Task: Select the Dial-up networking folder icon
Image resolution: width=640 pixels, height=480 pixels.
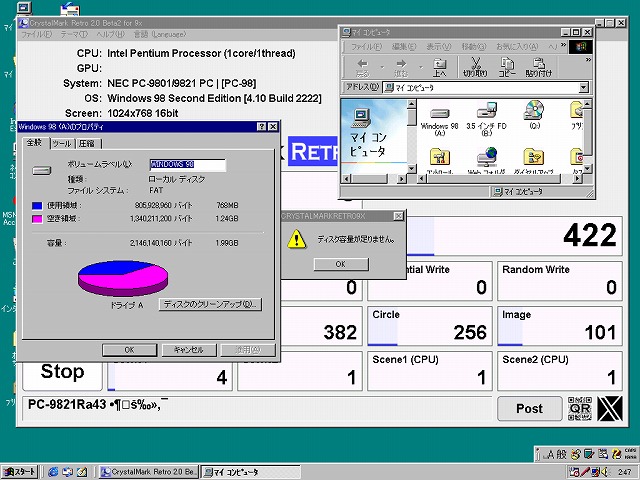Action: 534,157
